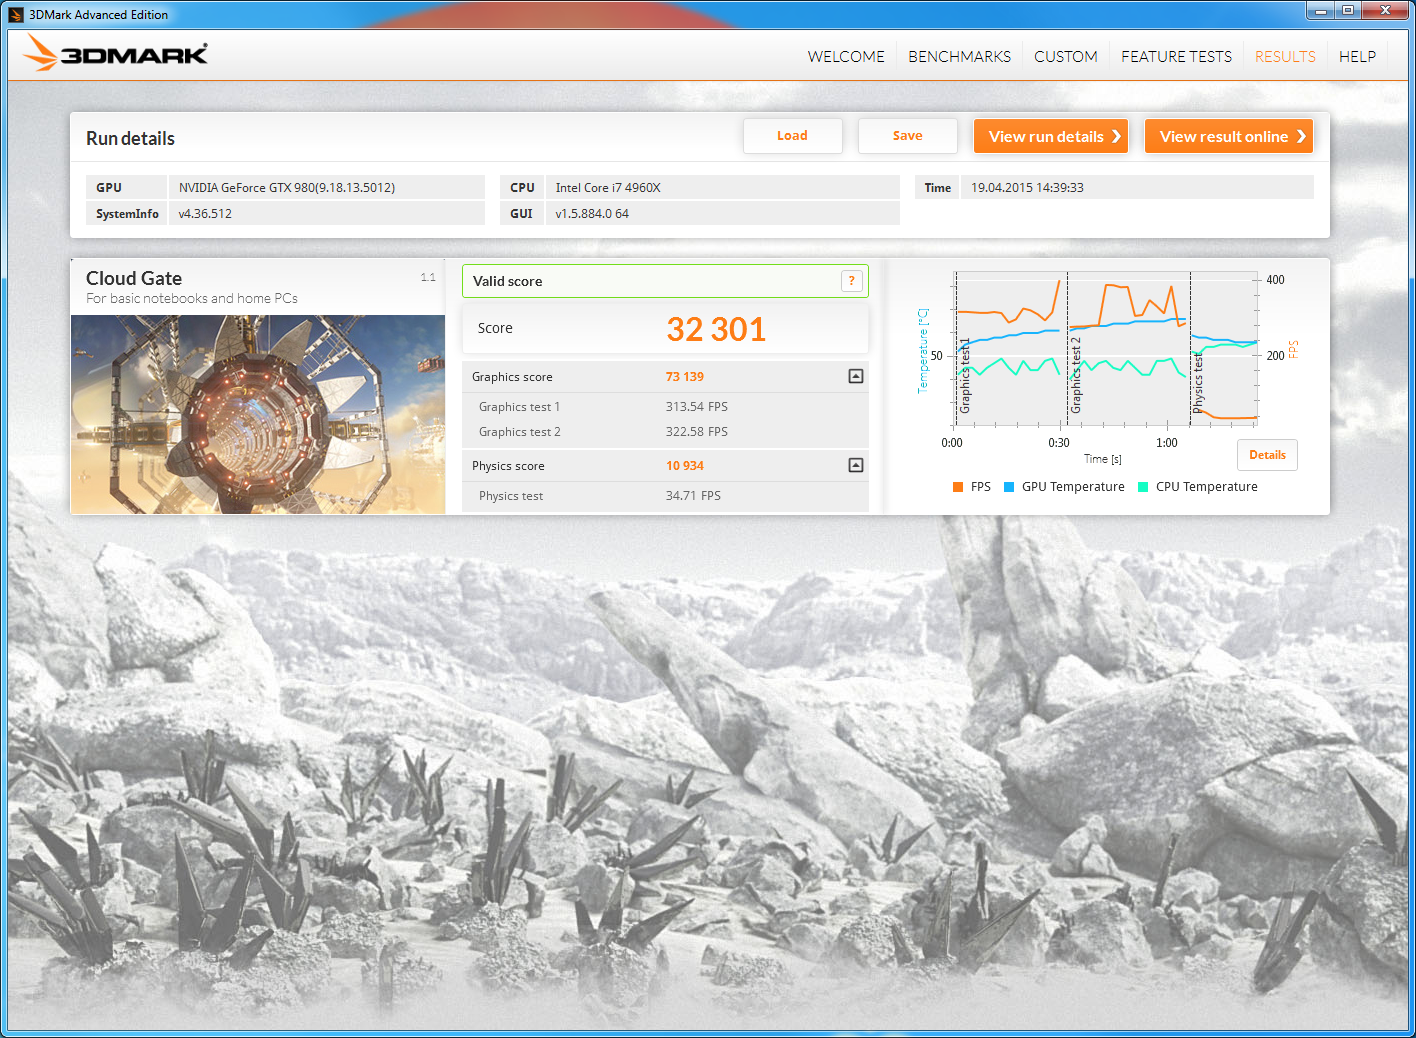This screenshot has width=1416, height=1038.
Task: Collapse the Physics score section
Action: click(x=855, y=465)
